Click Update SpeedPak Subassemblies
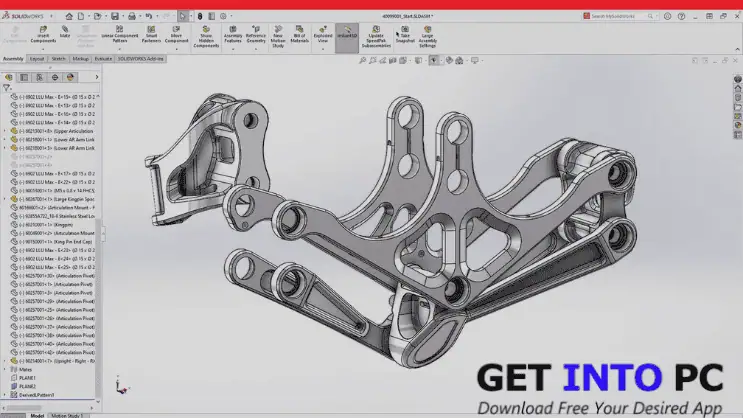 (x=376, y=37)
